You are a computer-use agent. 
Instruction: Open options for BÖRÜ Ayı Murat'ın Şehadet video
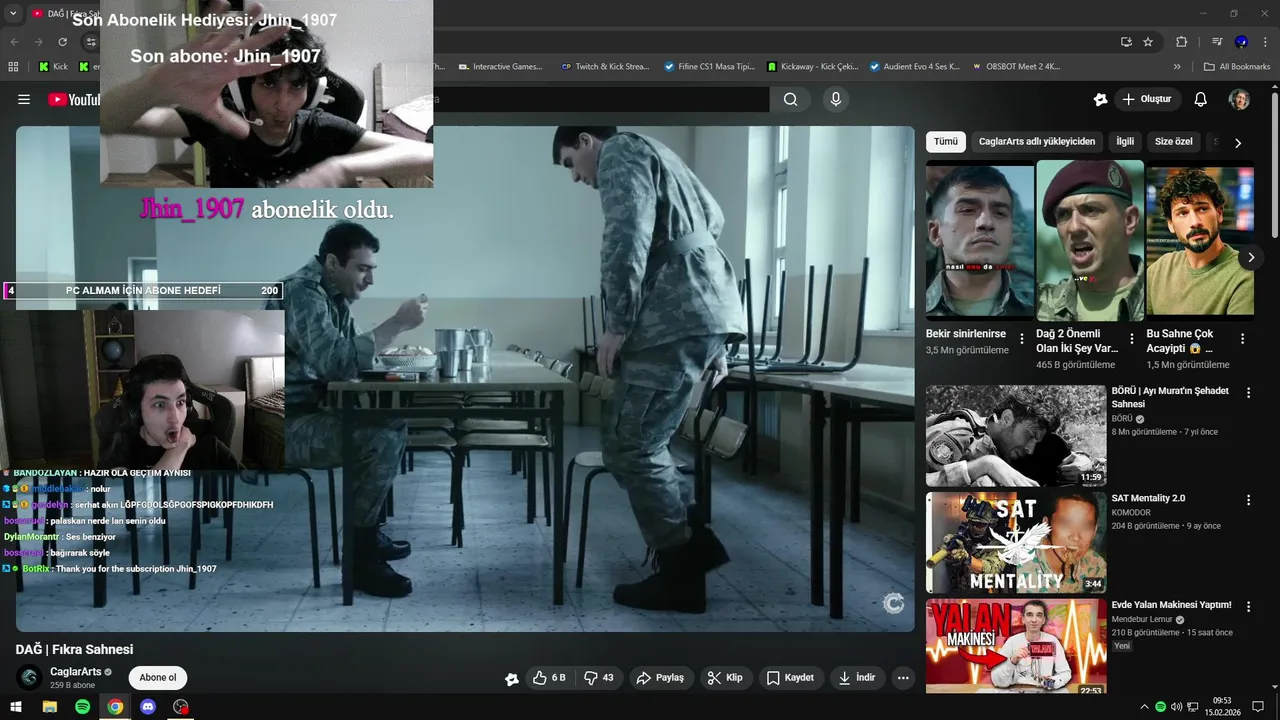pos(1248,393)
